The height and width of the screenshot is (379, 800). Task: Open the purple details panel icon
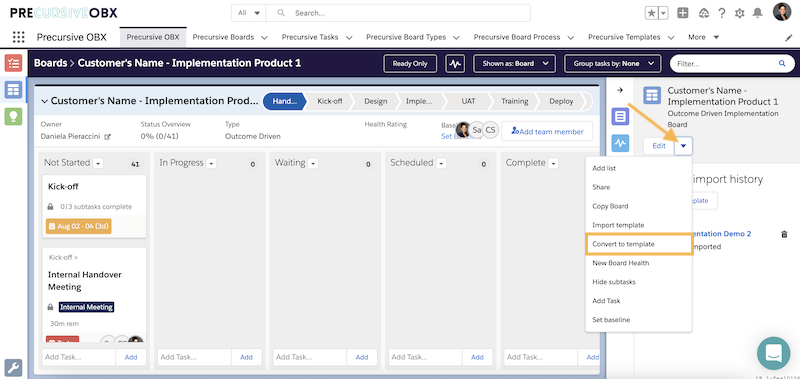click(620, 117)
